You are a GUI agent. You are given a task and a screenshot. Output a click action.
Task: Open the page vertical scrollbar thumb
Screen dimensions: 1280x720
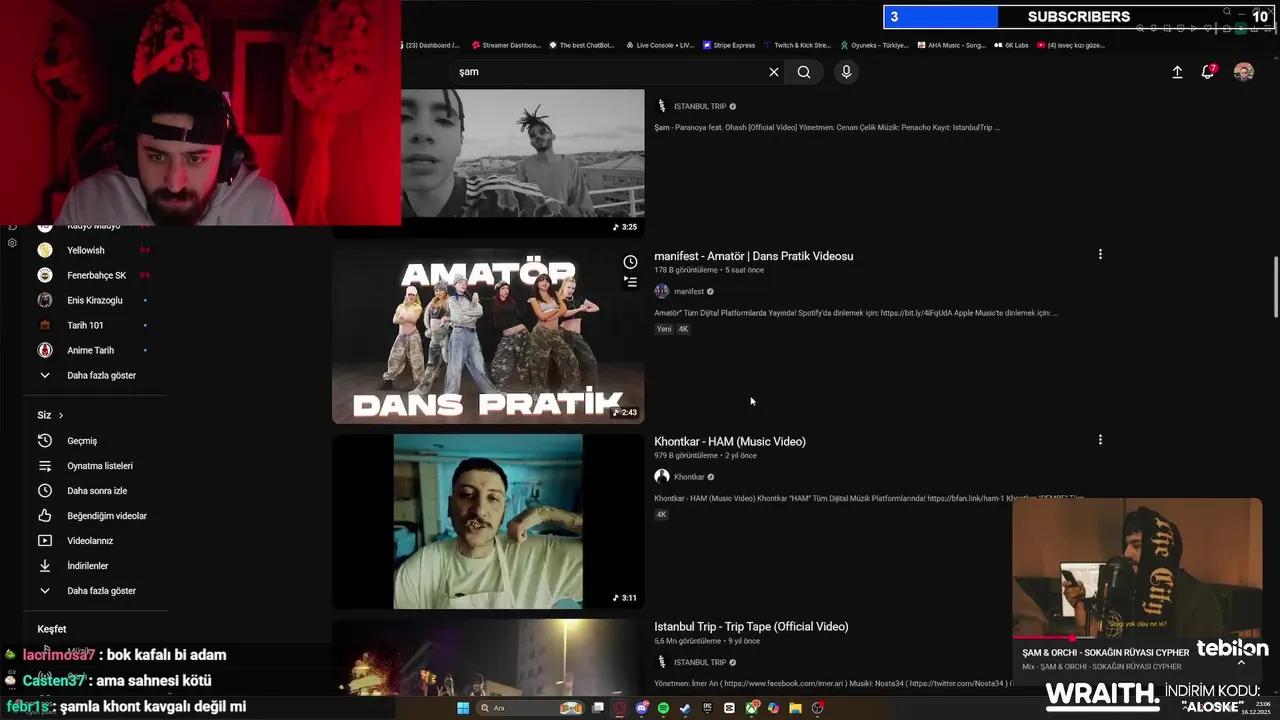click(1275, 288)
